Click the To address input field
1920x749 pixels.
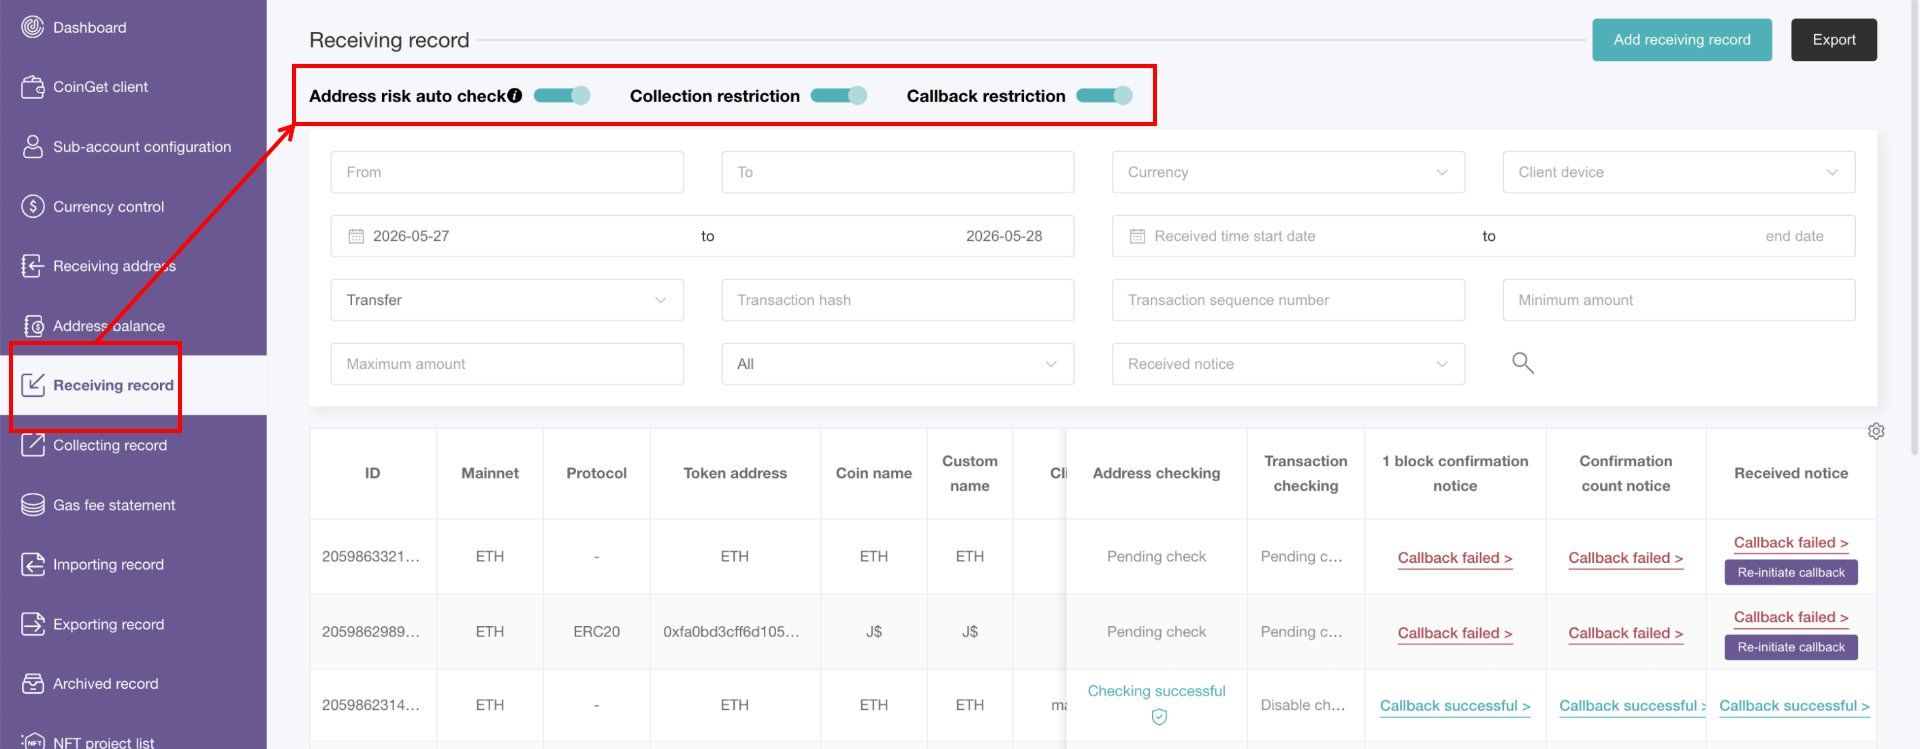[898, 172]
